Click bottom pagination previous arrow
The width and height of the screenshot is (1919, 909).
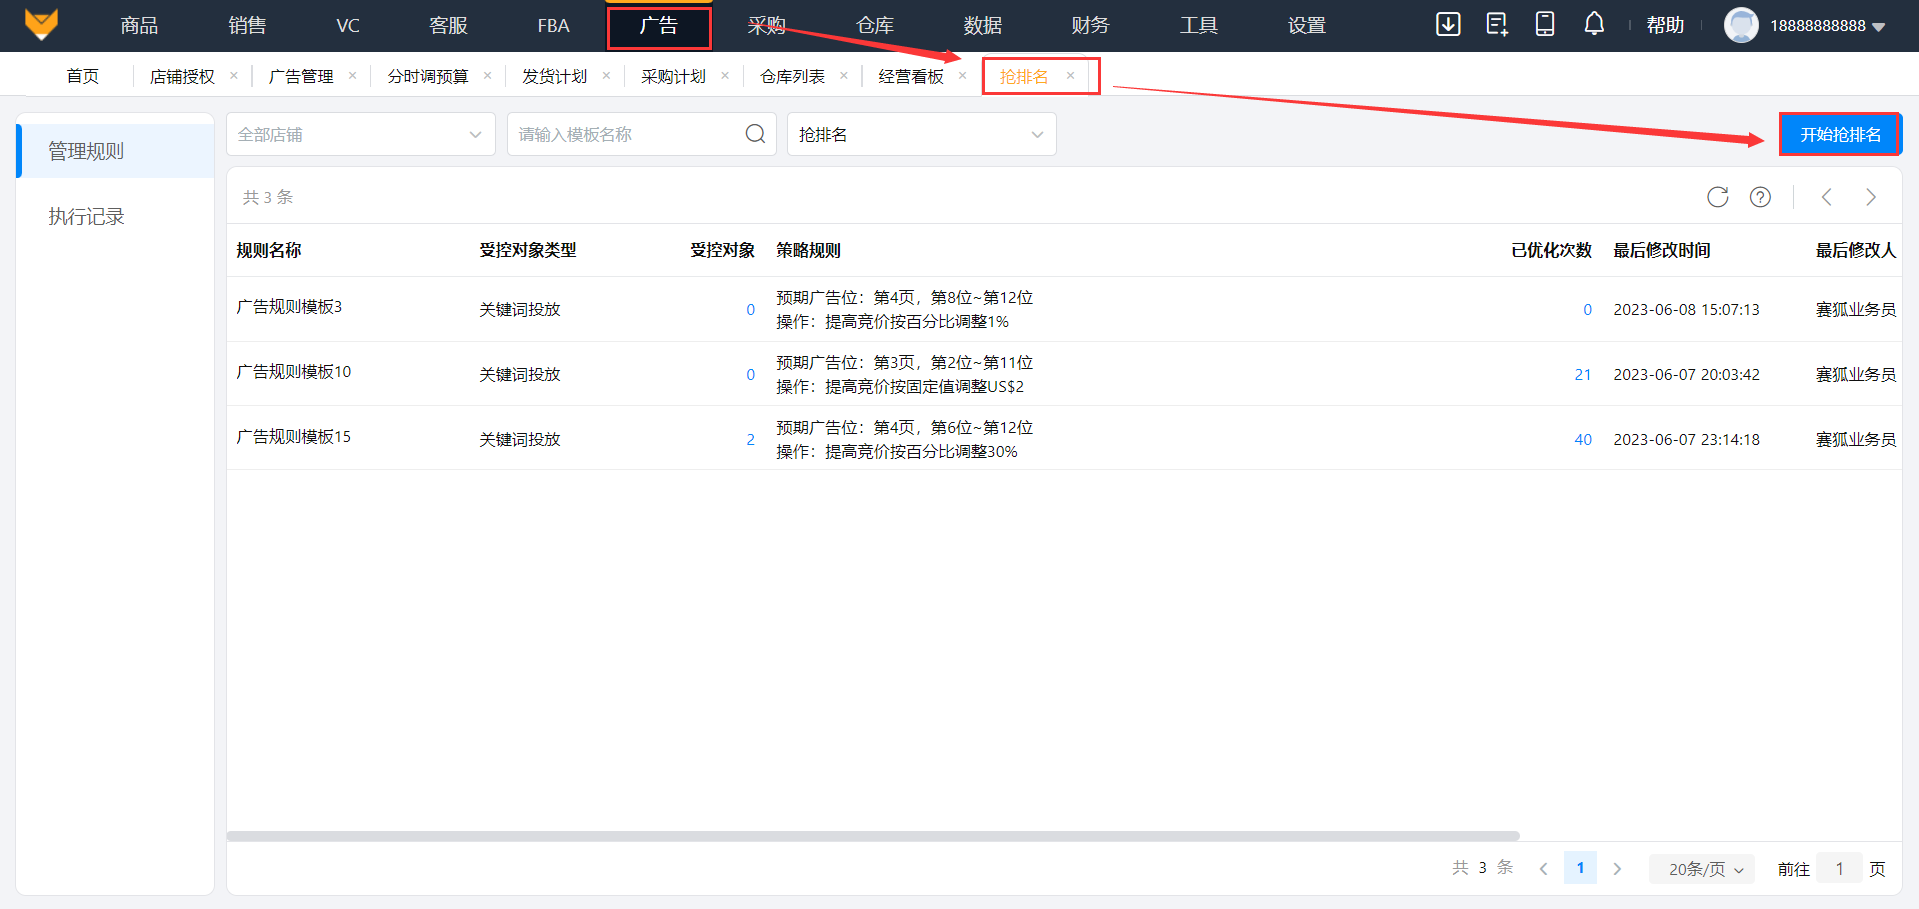tap(1544, 869)
